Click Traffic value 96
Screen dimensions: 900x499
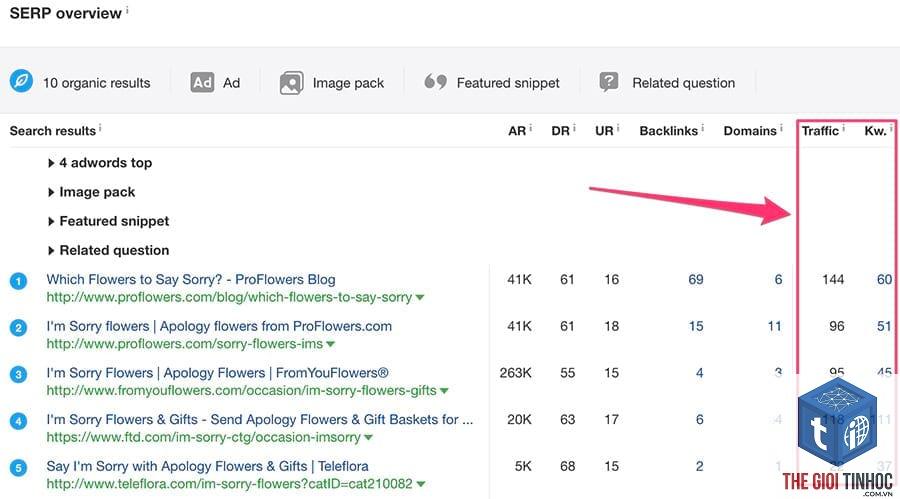point(837,326)
